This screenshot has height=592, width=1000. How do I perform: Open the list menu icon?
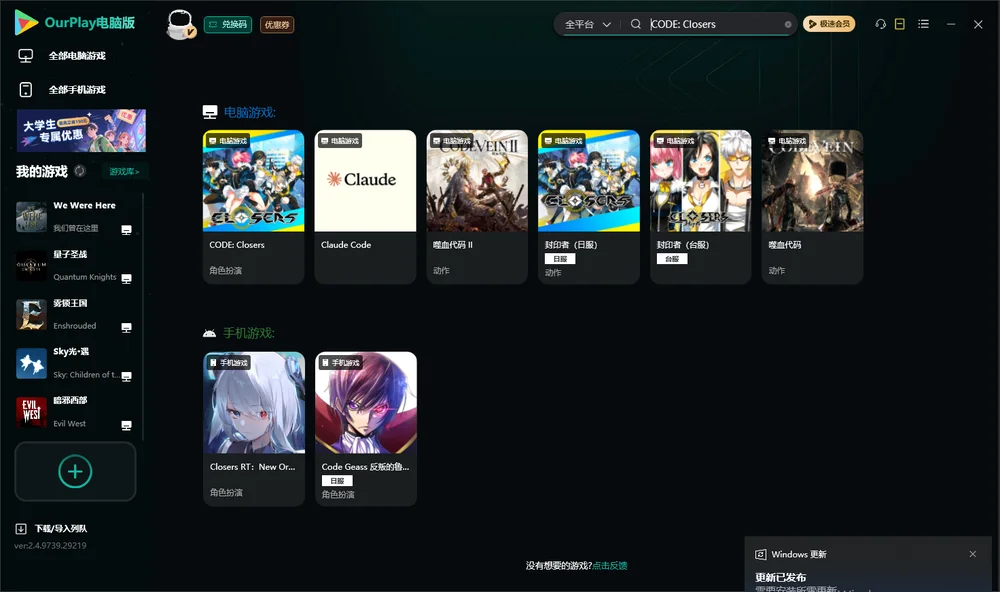923,24
